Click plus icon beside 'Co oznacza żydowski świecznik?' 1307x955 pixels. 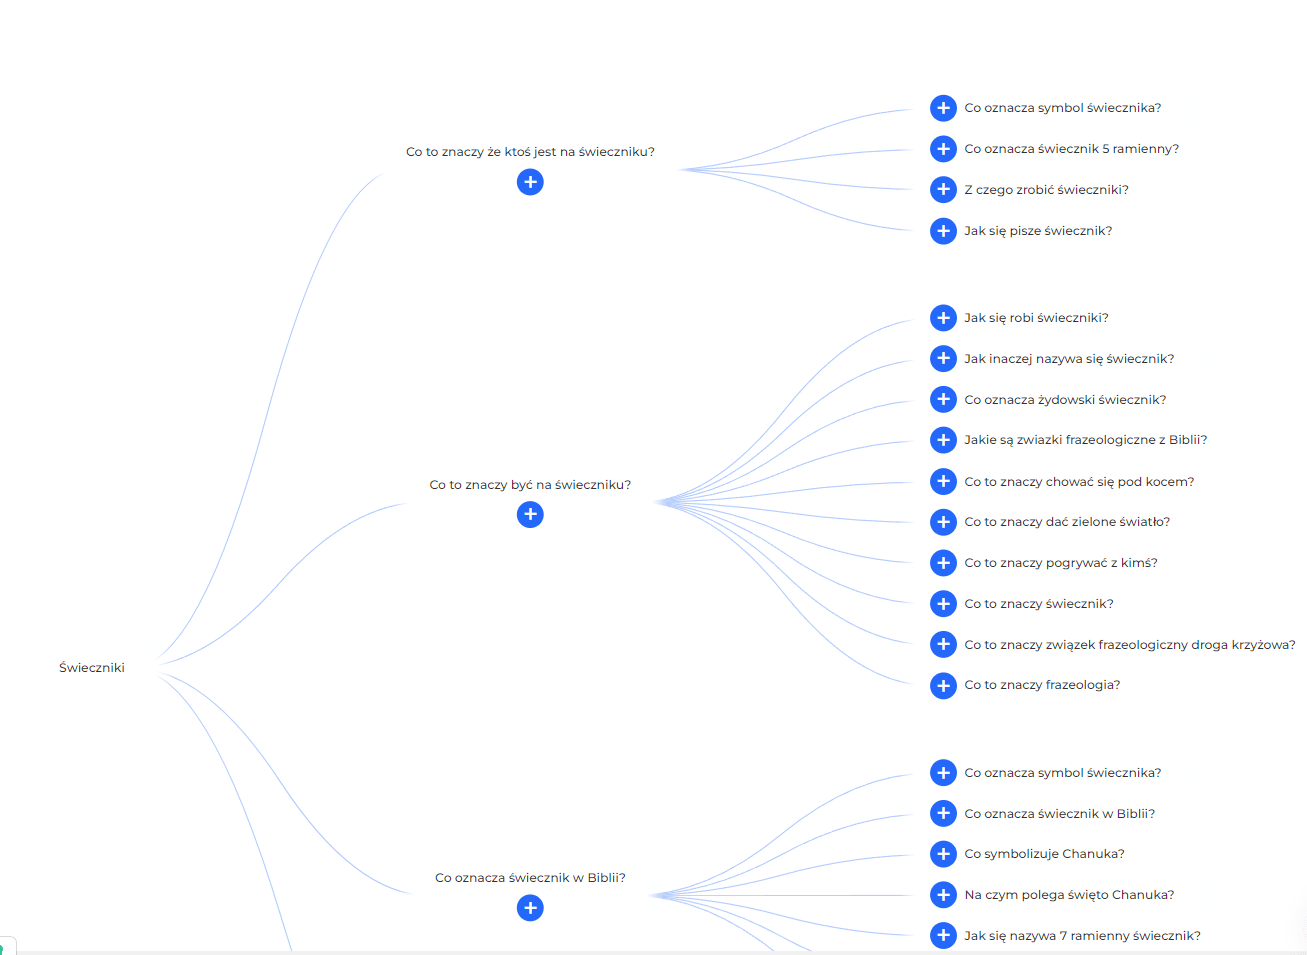943,400
